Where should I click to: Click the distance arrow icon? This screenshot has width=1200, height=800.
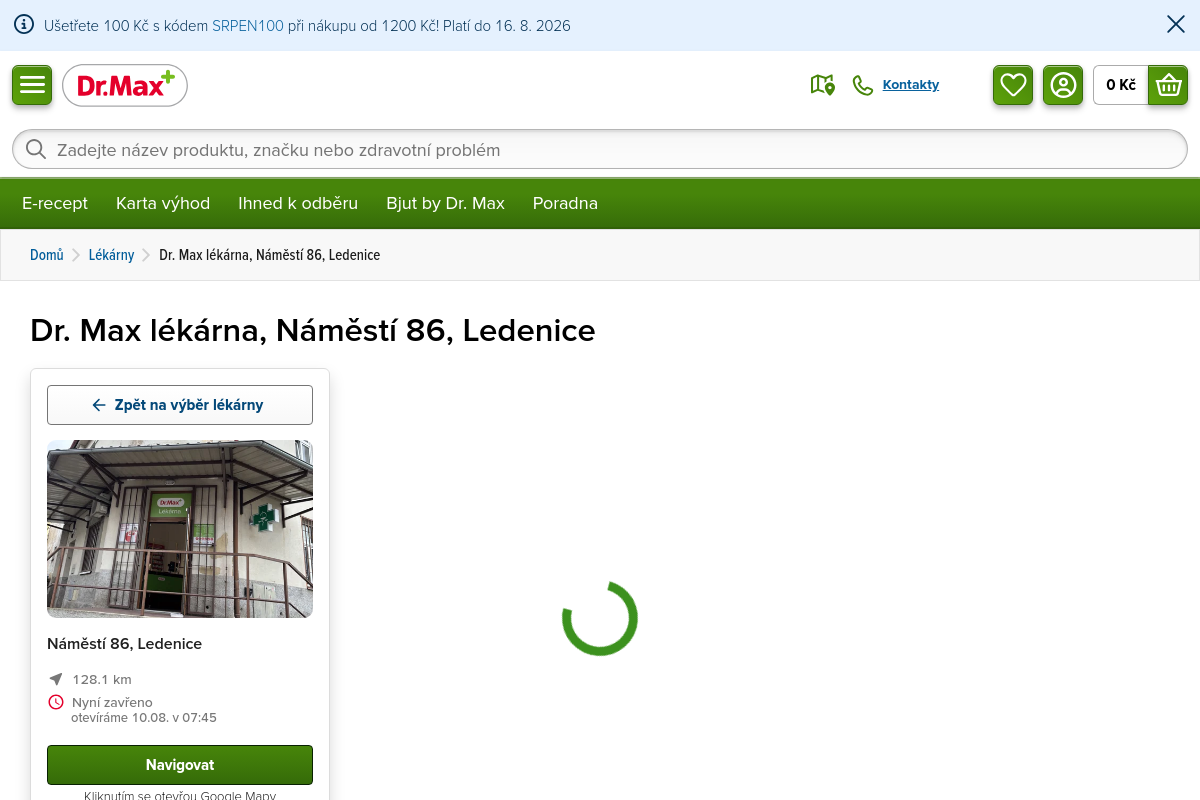coord(56,679)
